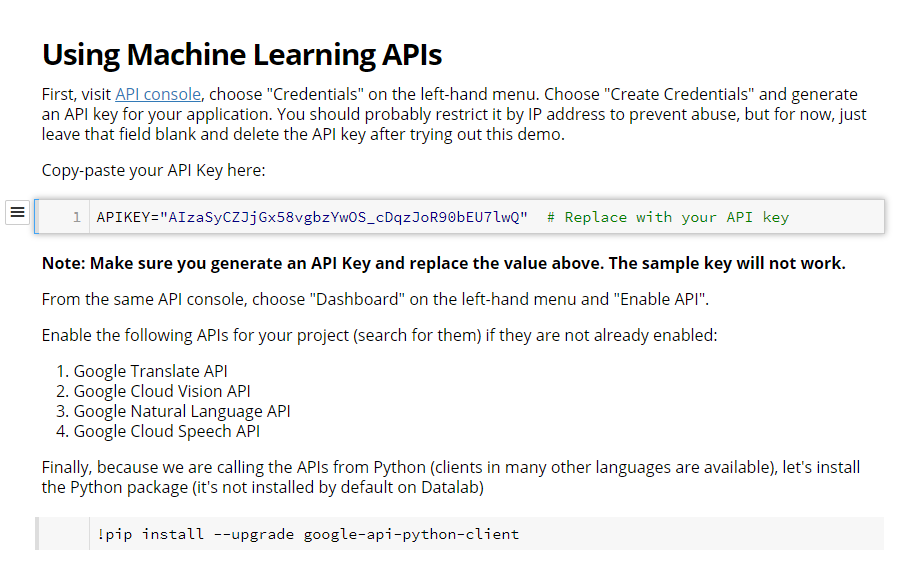Click the 'Enable the following APIs' paragraph
Viewport: 922px width, 562px height.
coord(379,335)
